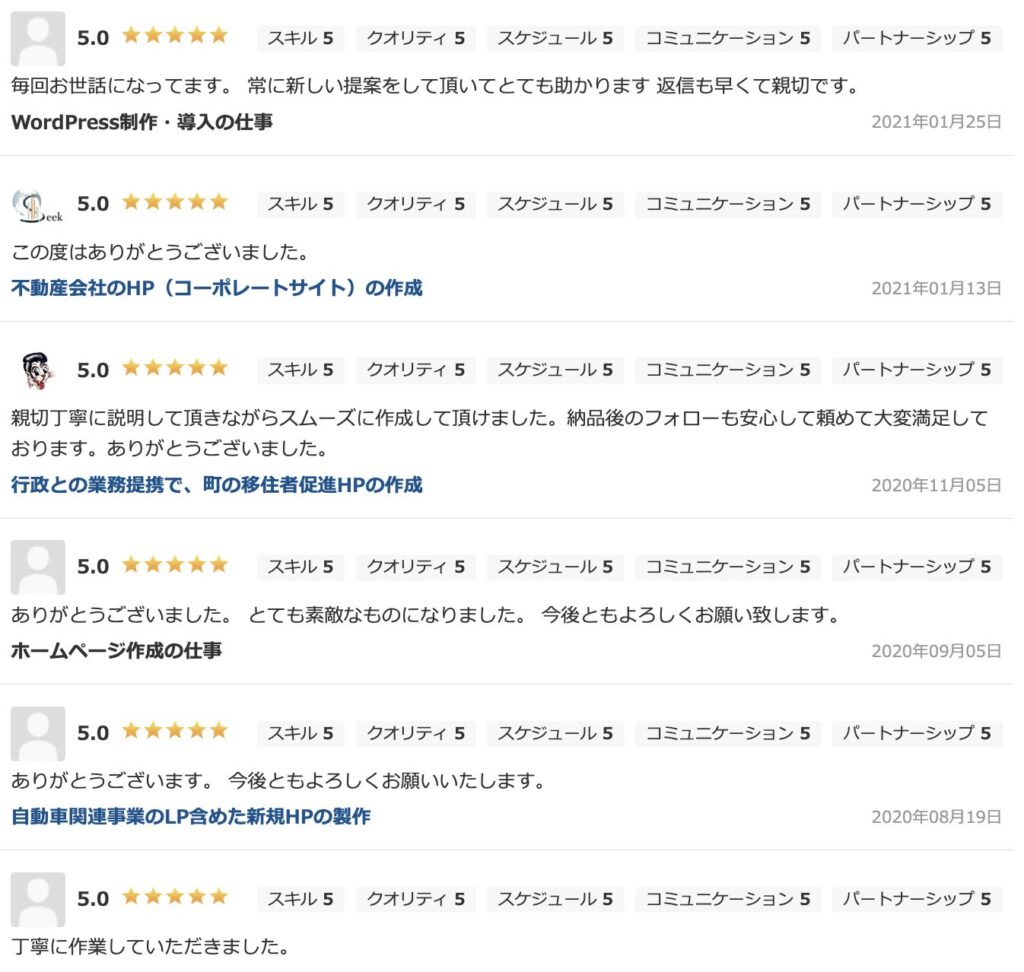
Task: Open 自動車関連事業のLP含めた新規HPの製作 link
Action: point(191,817)
